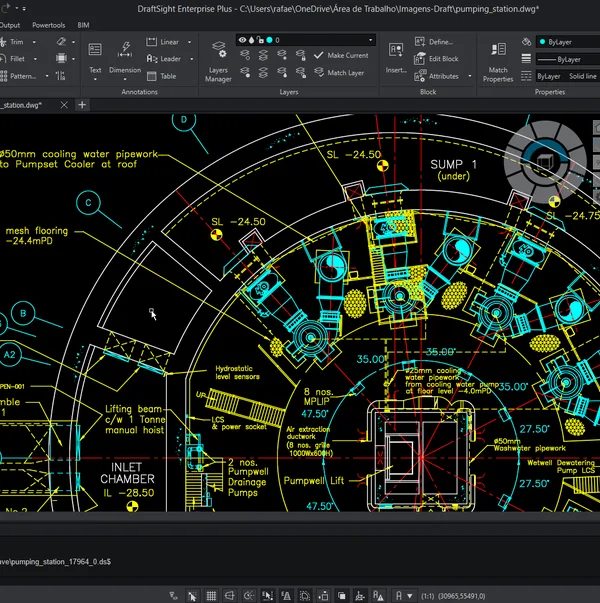Expand the Pattern dropdown arrow
This screenshot has height=603, width=600.
click(x=47, y=76)
